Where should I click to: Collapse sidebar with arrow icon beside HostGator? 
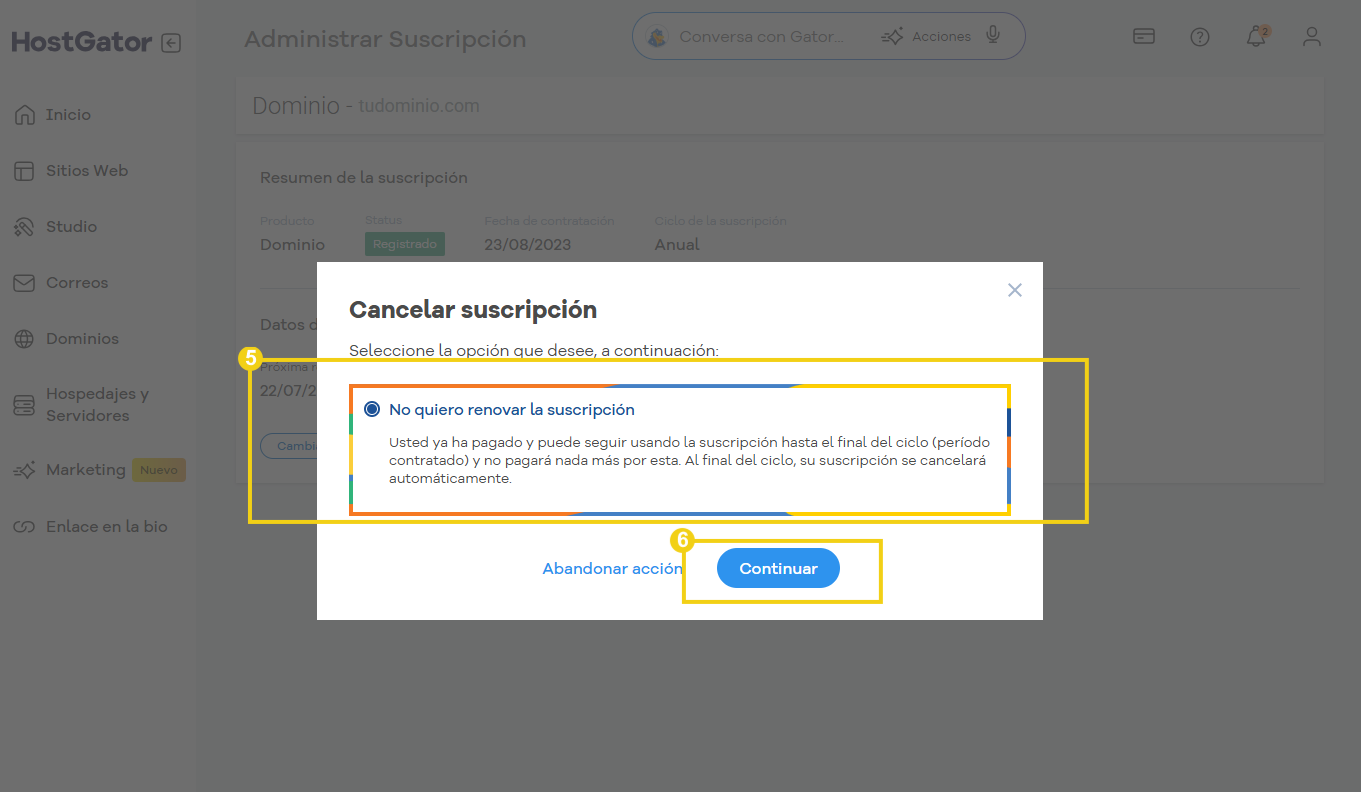pos(171,43)
